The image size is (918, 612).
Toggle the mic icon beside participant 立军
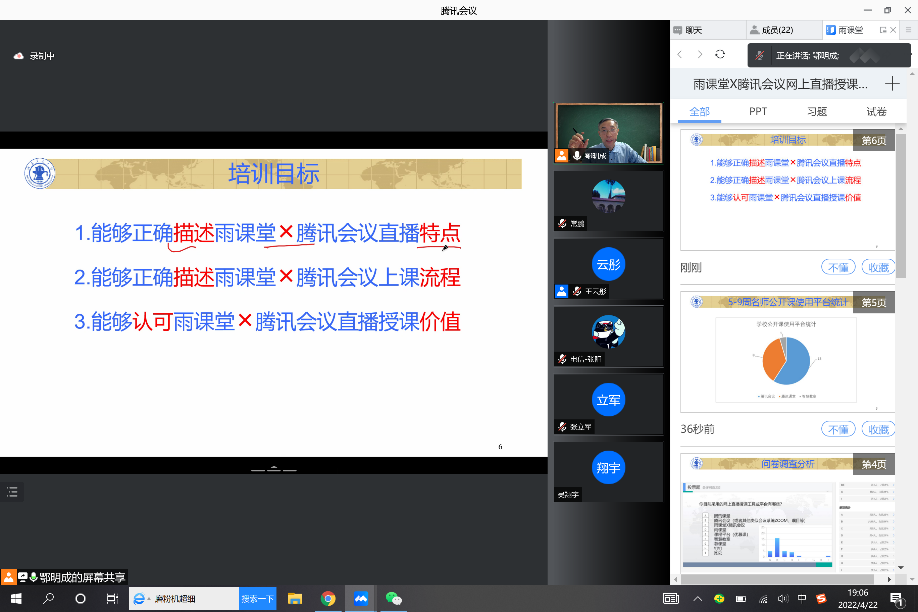561,425
